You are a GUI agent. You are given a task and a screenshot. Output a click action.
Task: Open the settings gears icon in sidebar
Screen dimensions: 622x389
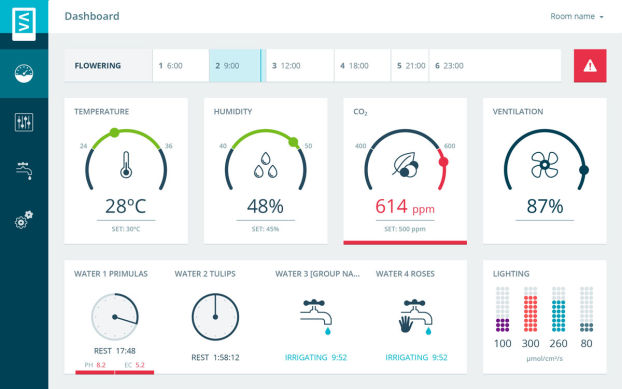tap(24, 220)
